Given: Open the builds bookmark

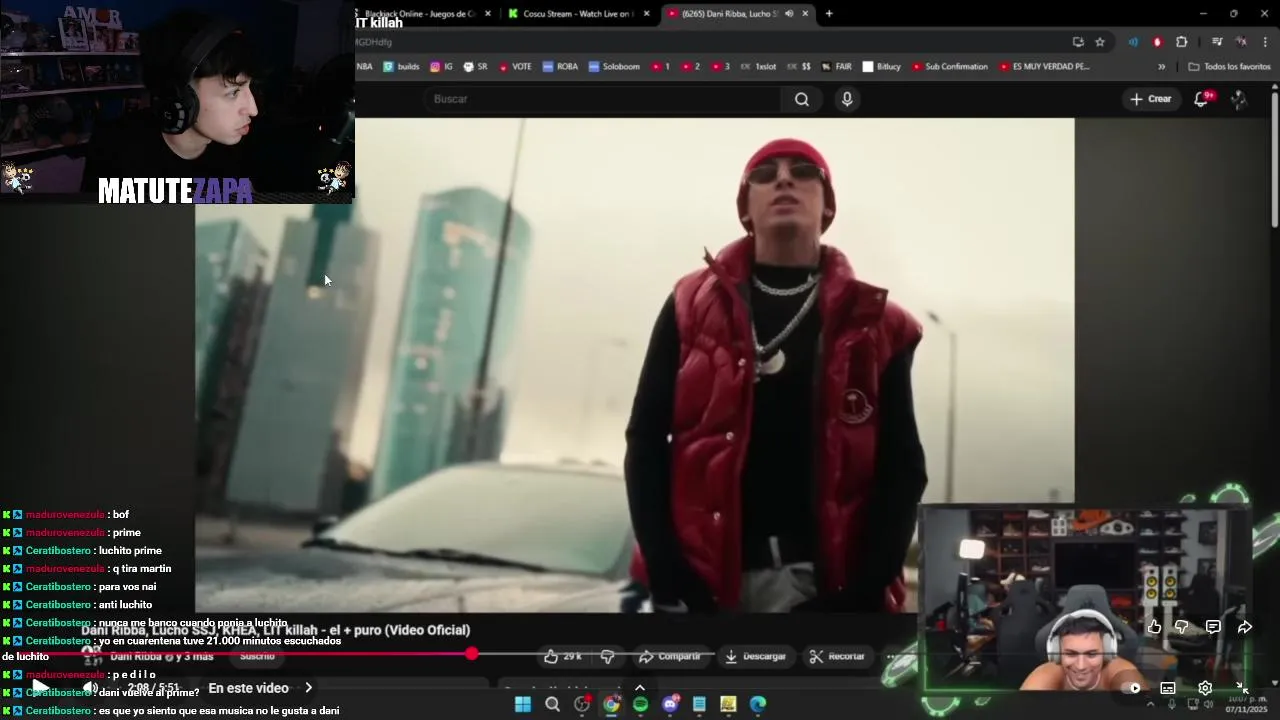Looking at the screenshot, I should click(402, 67).
